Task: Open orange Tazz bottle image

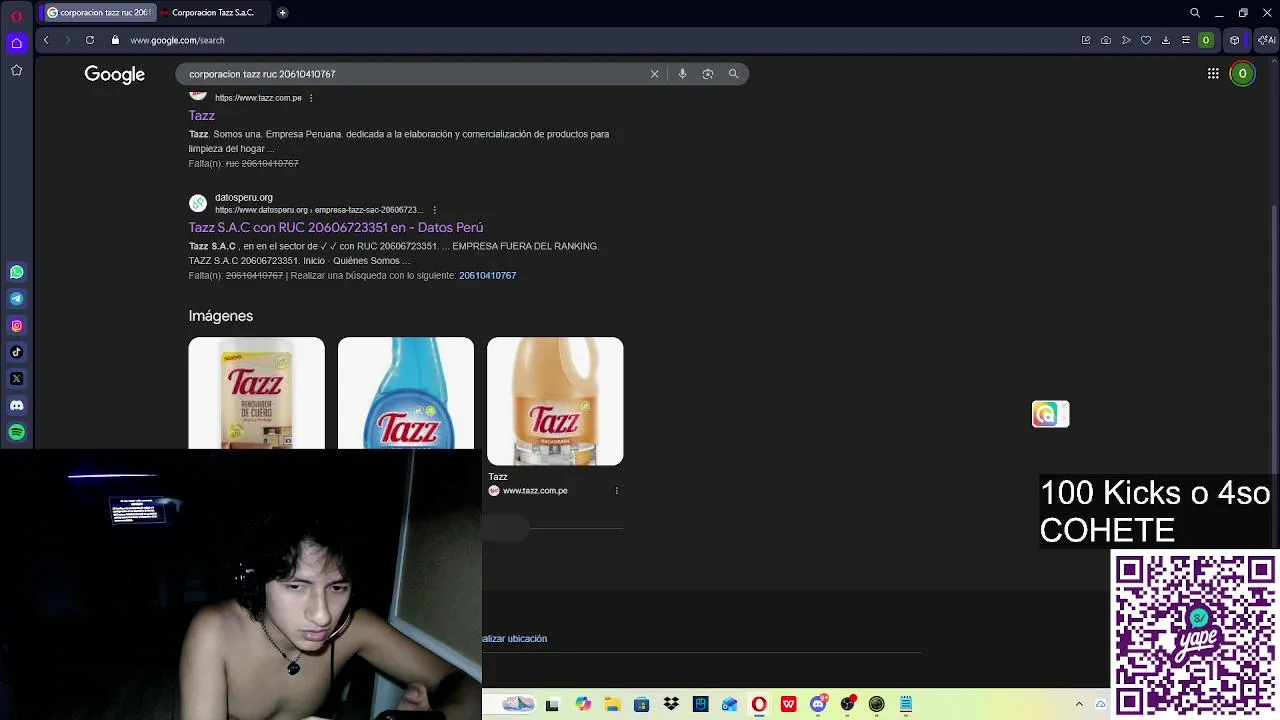Action: point(555,401)
